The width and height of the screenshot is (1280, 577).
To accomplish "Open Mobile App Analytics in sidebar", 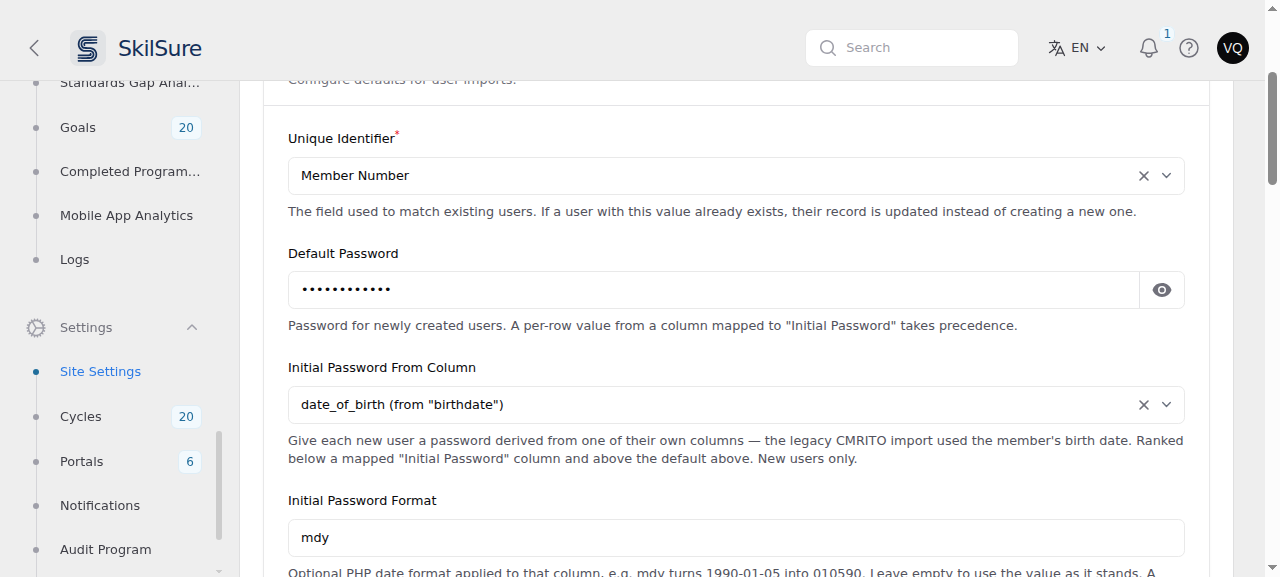I will point(126,216).
